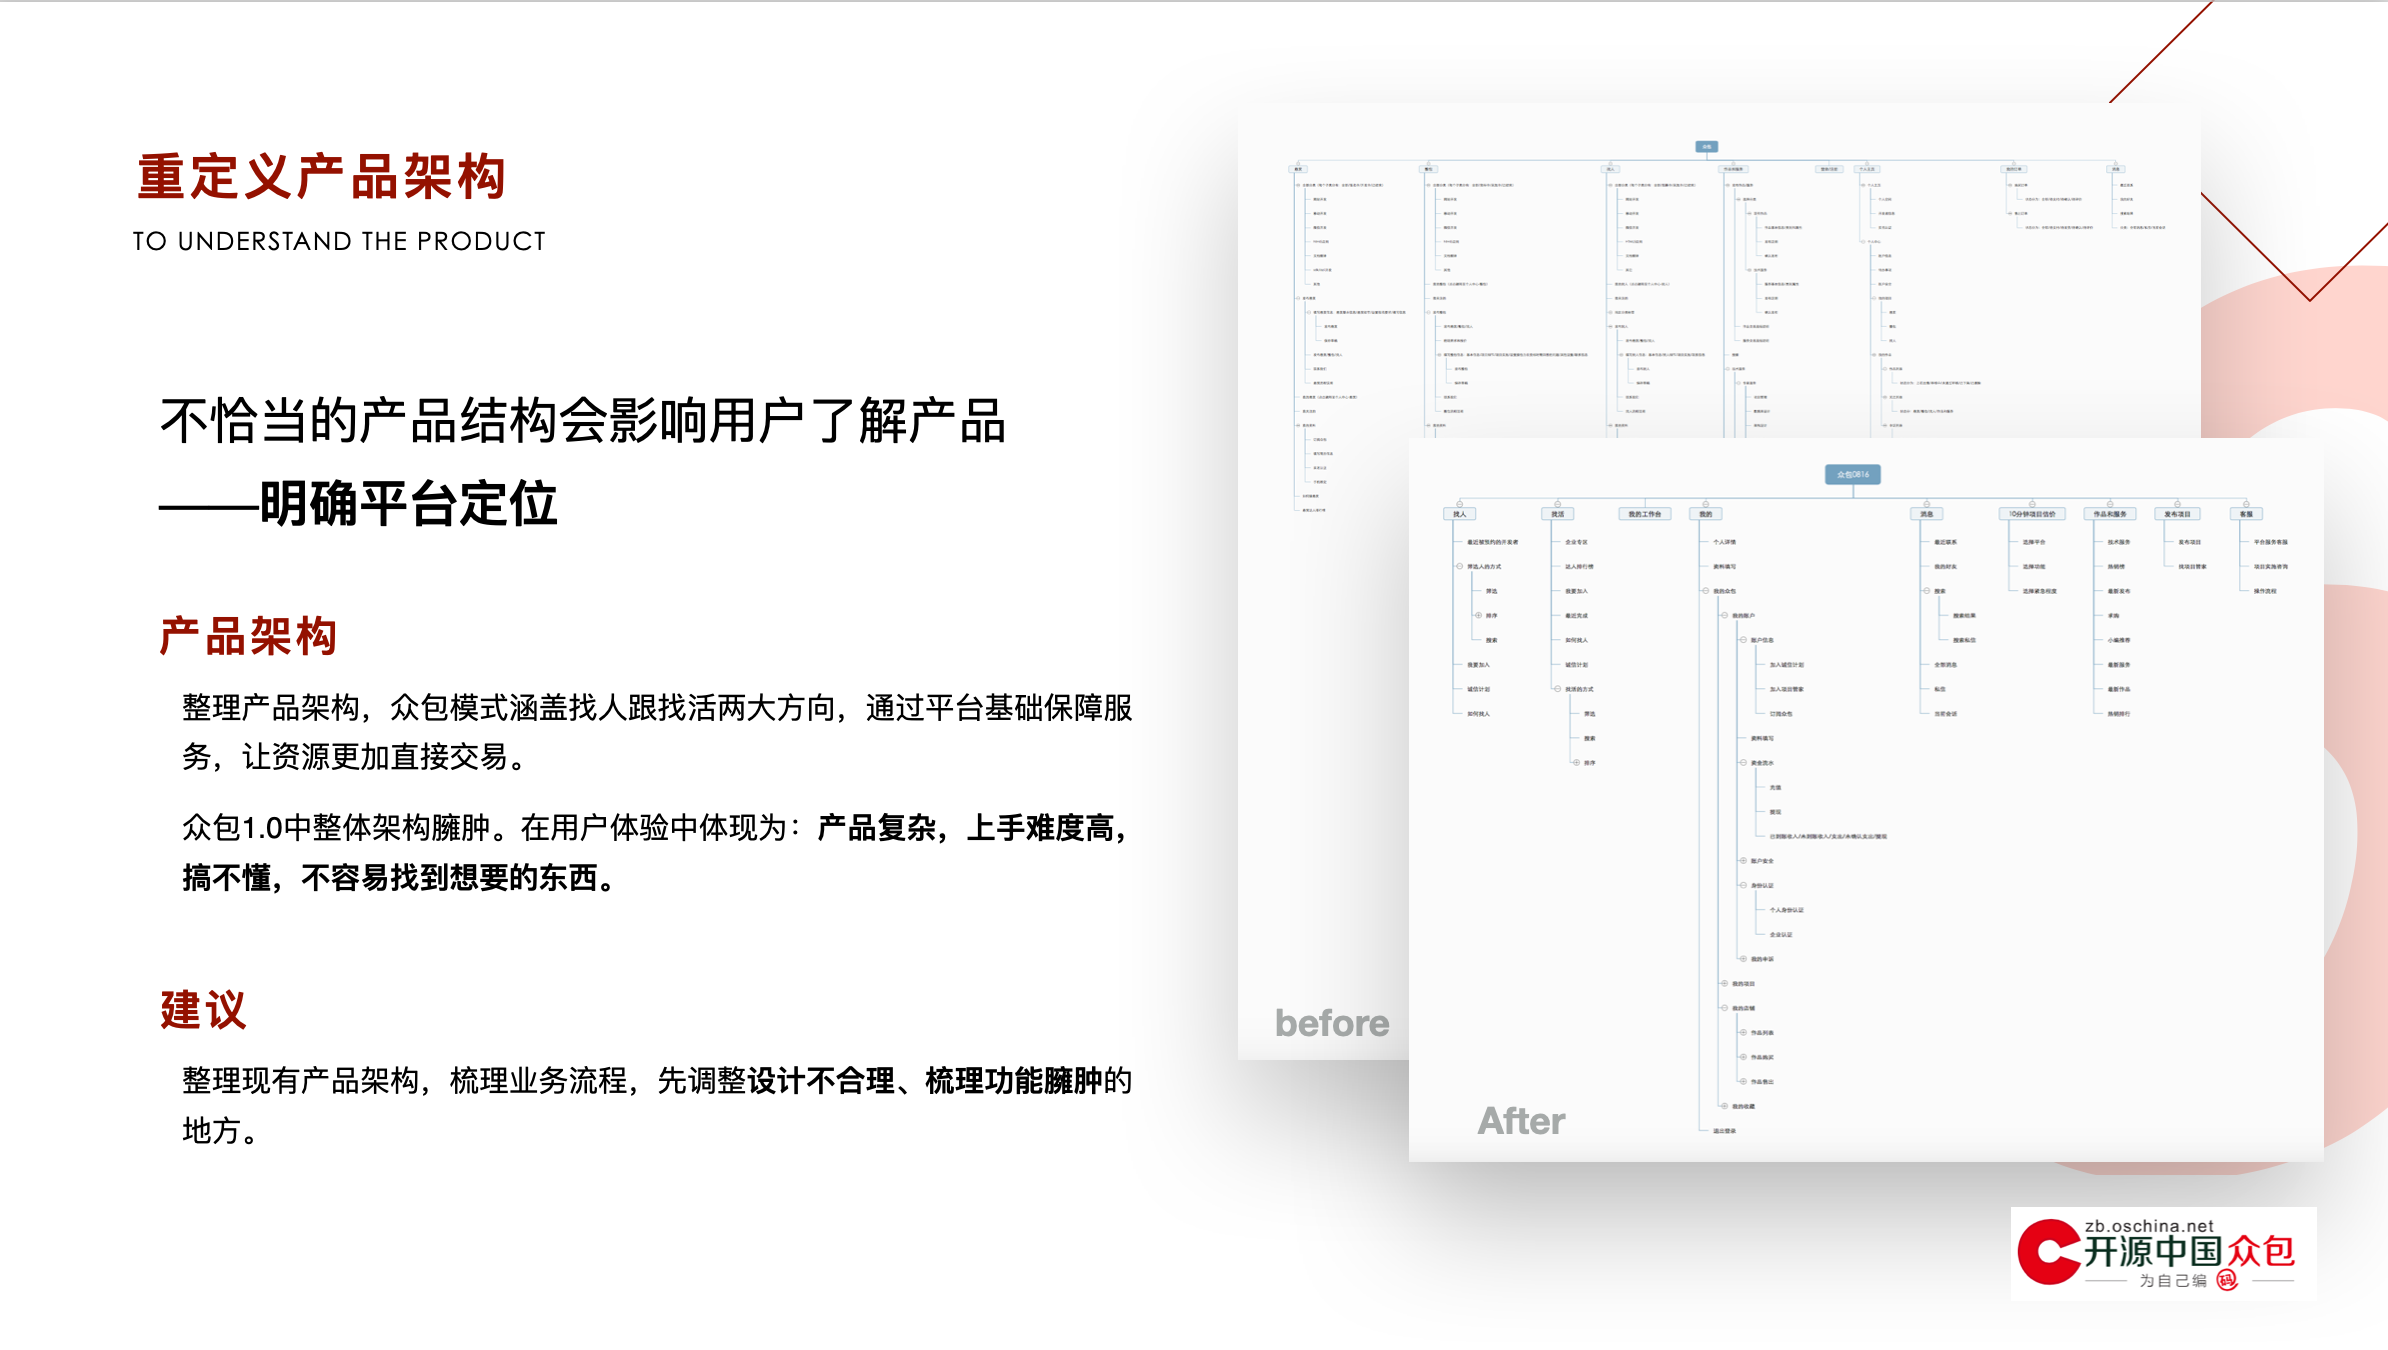Click the 开源中国众包 logo text
Screen dimensions: 2388x1350
tap(2189, 1252)
